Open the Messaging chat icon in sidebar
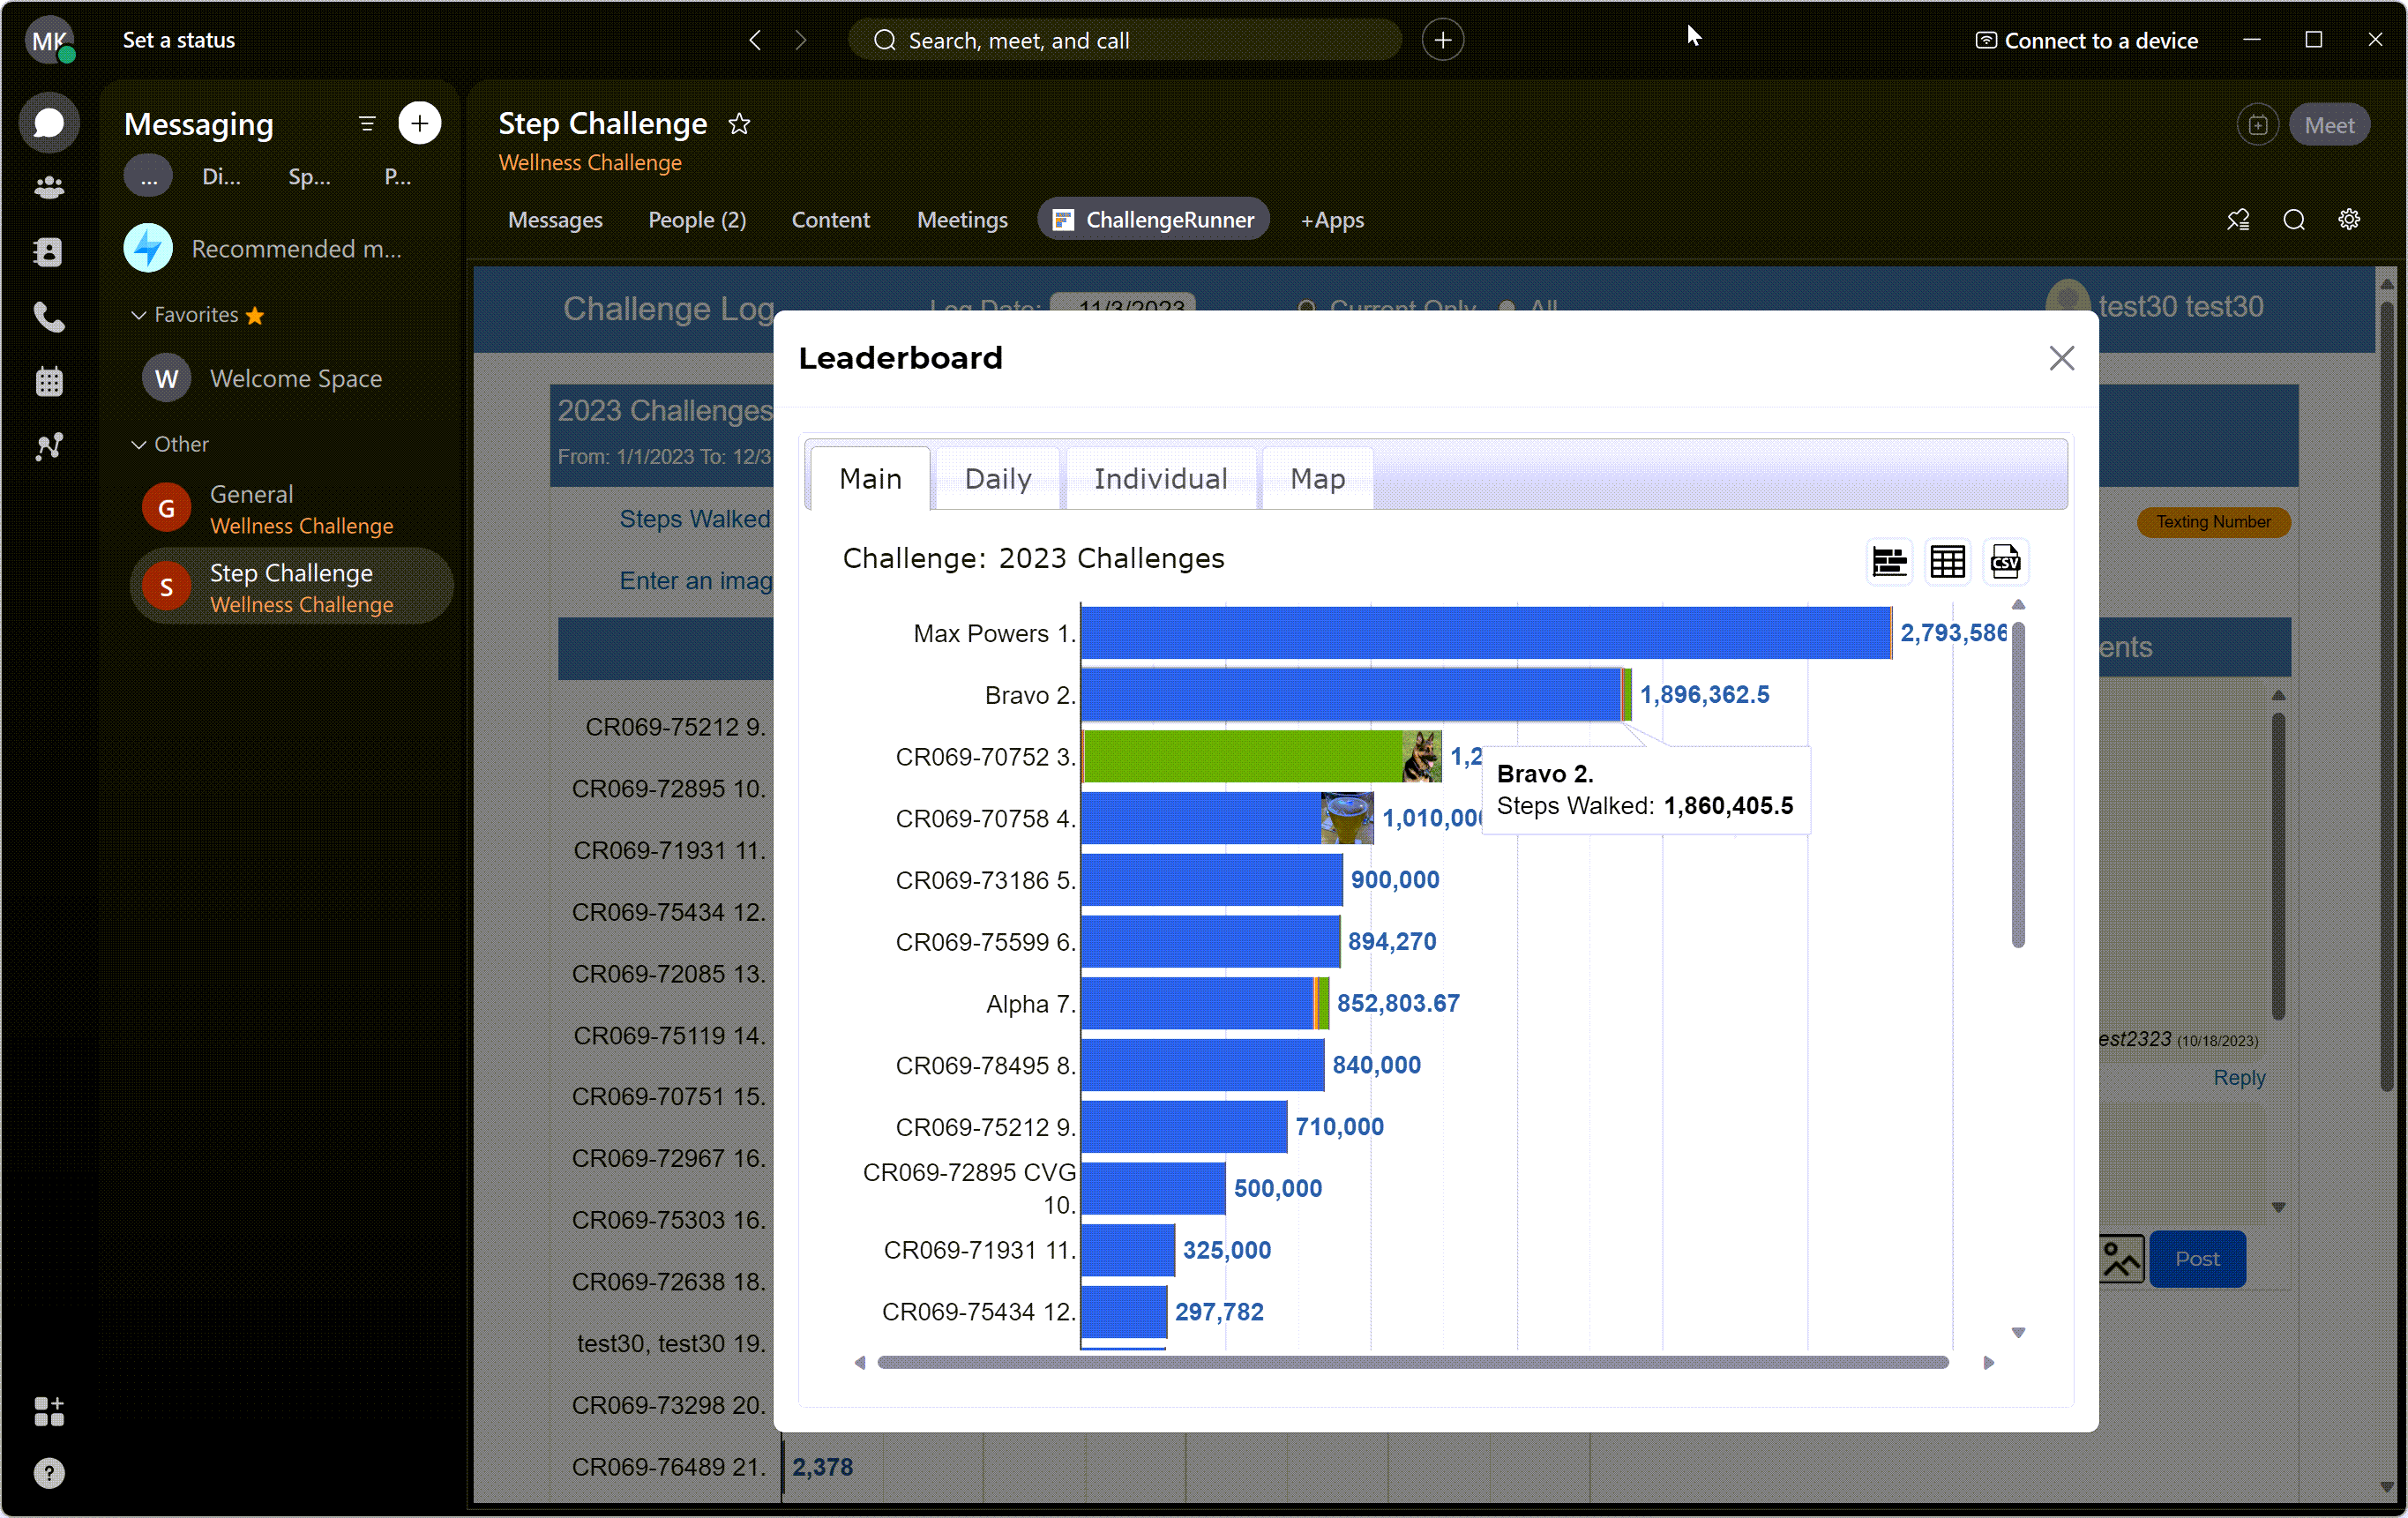2408x1518 pixels. [48, 123]
